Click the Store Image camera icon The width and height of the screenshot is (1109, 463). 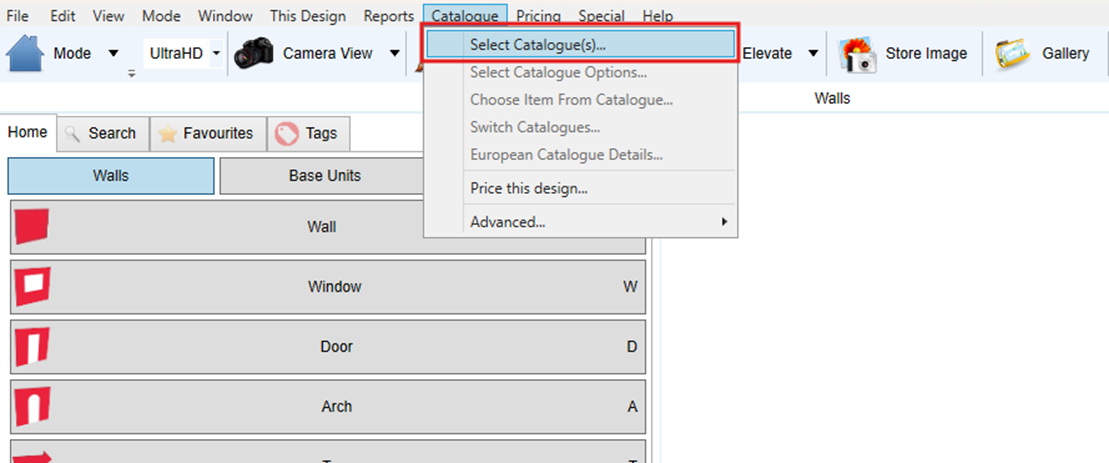click(857, 54)
